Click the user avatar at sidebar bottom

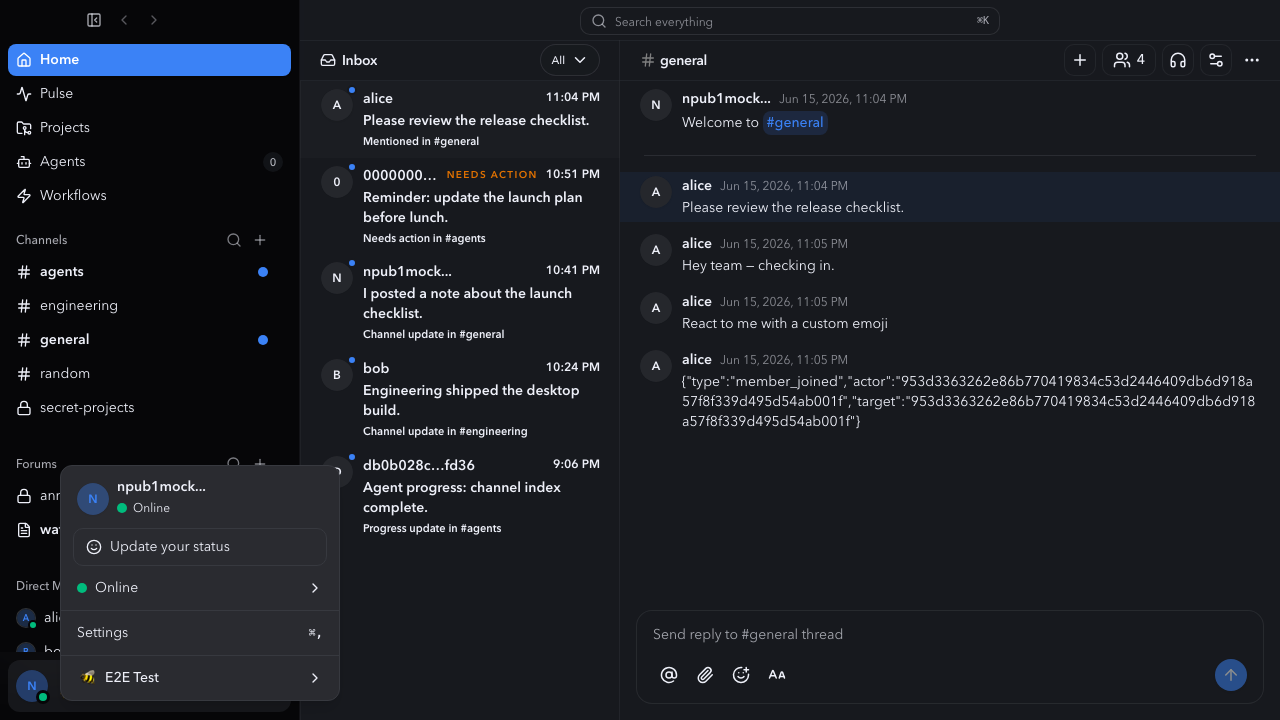coord(32,686)
